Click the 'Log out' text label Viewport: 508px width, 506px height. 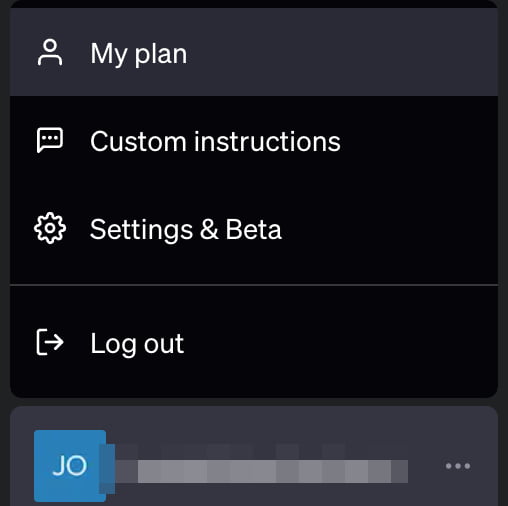click(x=137, y=344)
